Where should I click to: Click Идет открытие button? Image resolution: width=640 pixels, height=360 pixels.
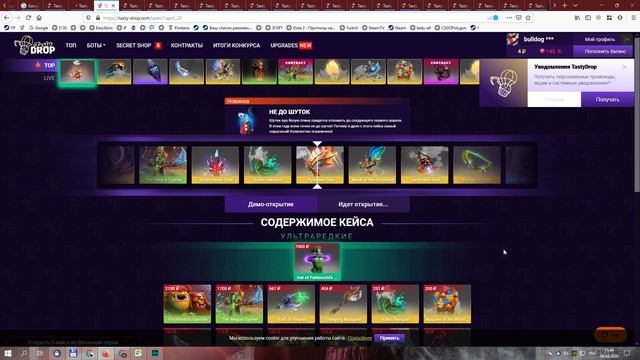coord(363,204)
